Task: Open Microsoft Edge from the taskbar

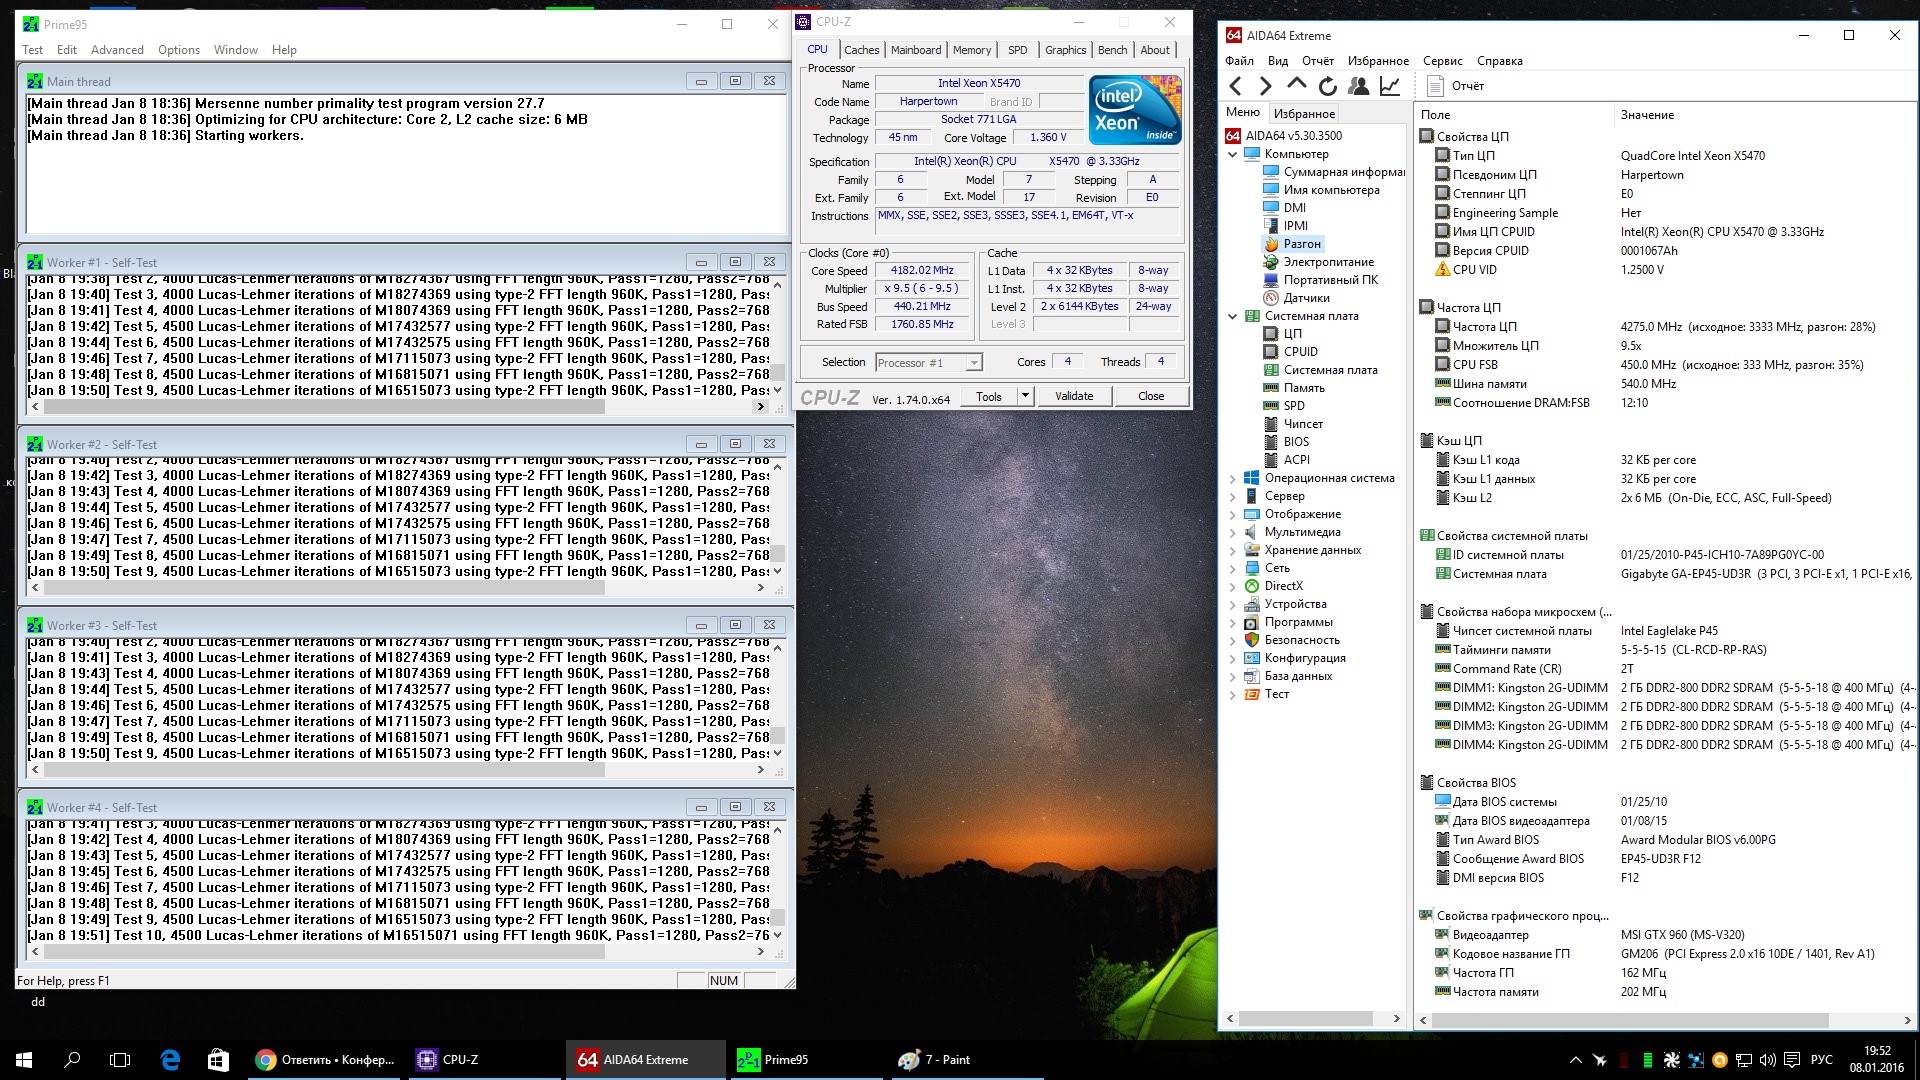Action: pos(170,1060)
